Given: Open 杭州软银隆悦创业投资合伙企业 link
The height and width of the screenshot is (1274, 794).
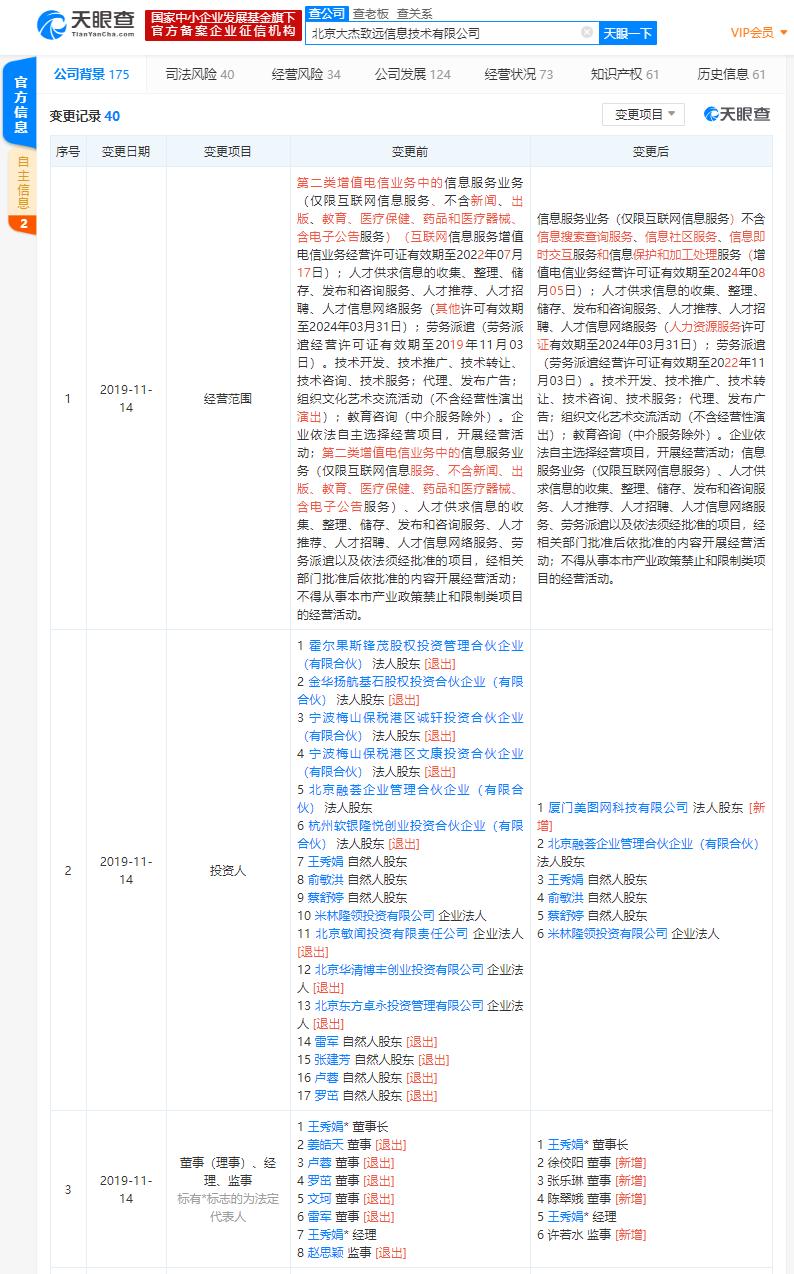Looking at the screenshot, I should pos(410,834).
